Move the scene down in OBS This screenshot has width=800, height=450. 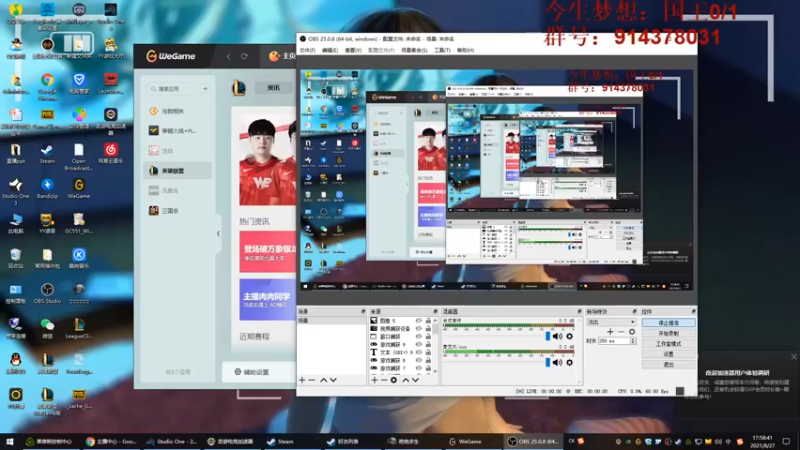[333, 380]
